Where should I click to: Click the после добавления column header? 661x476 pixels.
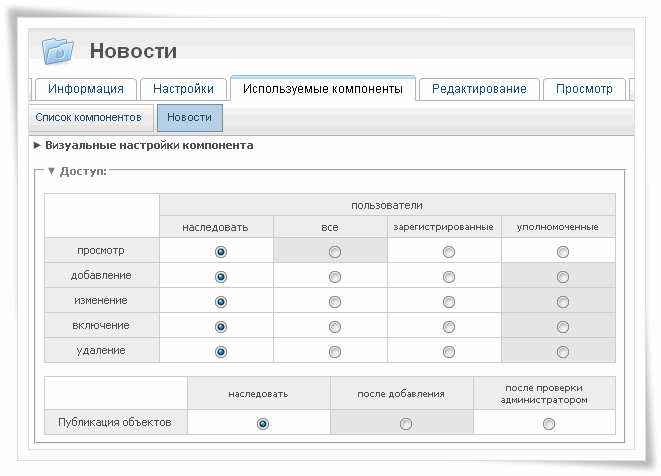(x=401, y=394)
